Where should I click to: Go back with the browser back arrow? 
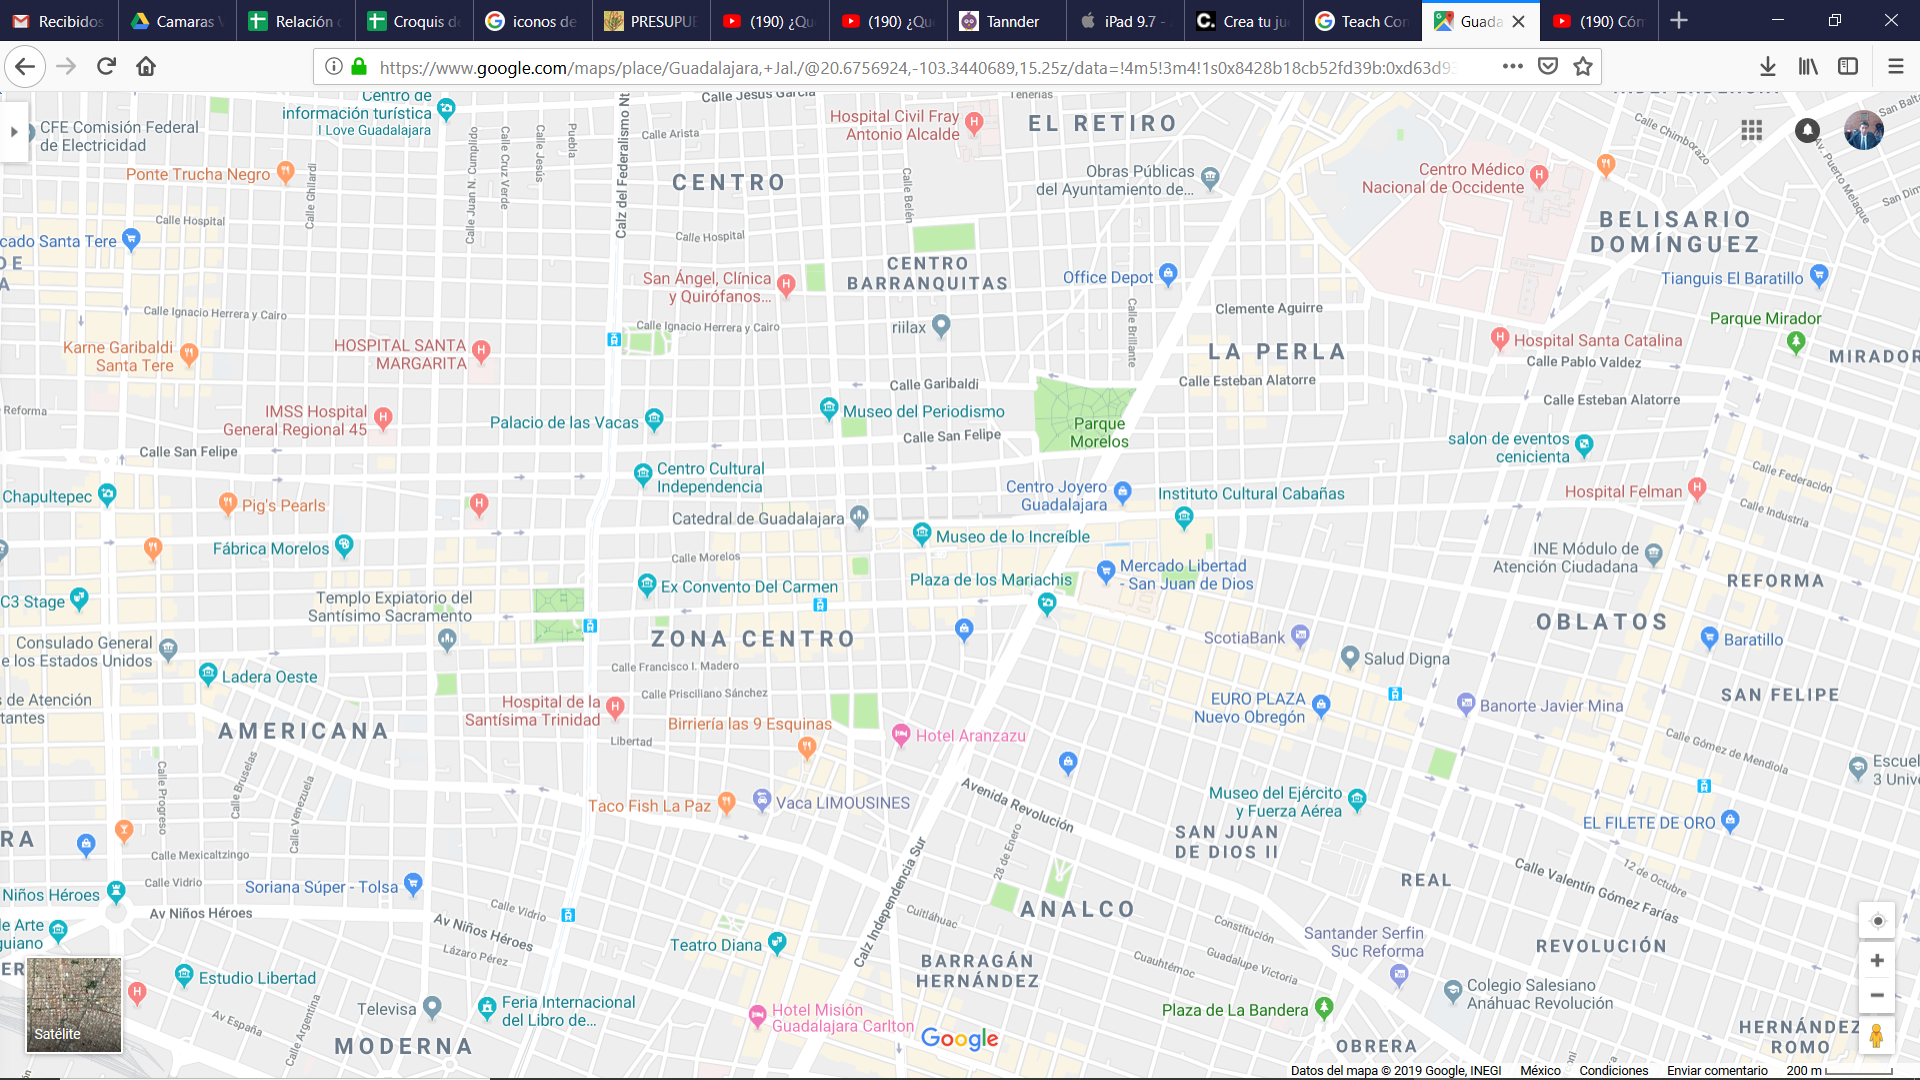pos(25,67)
